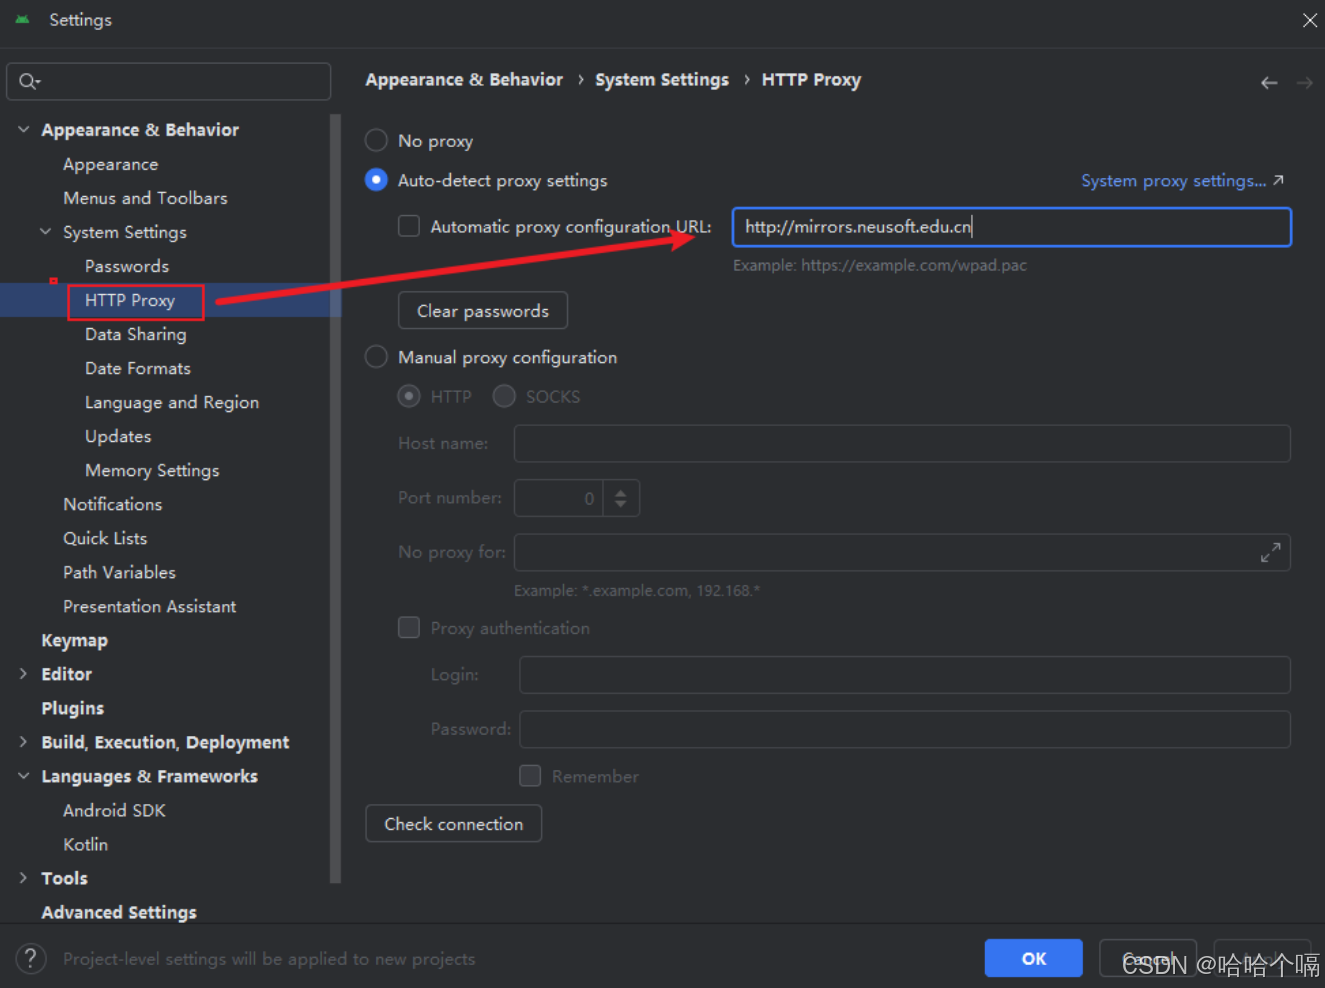This screenshot has height=988, width=1325.
Task: Expand the Build, Execution, Deployment section
Action: [22, 742]
